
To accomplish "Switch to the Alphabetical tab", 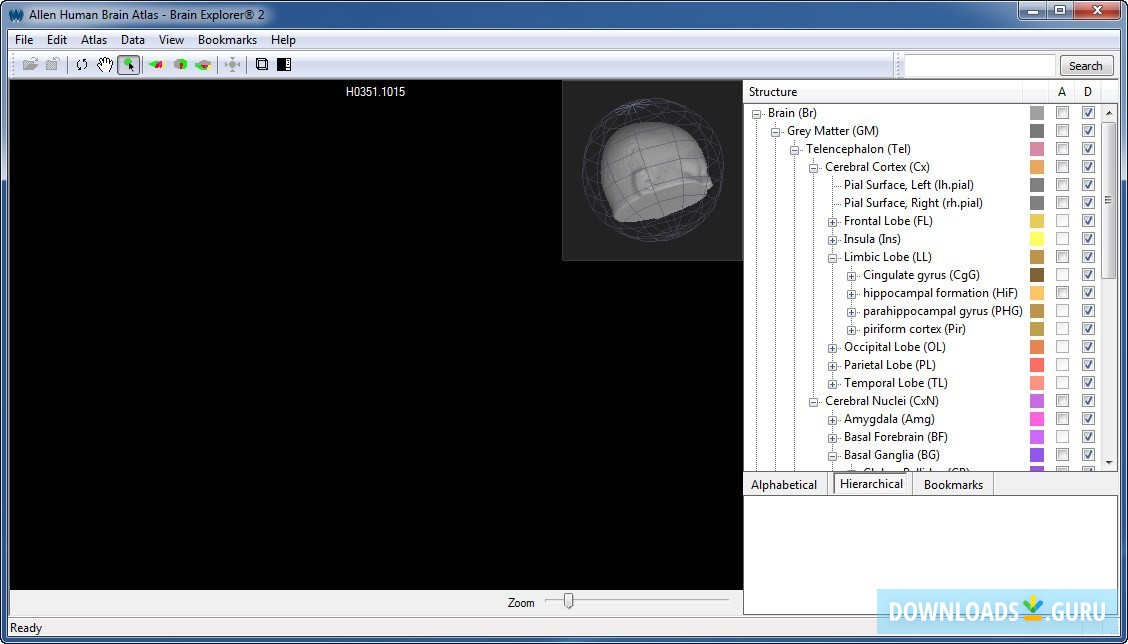I will tap(784, 485).
